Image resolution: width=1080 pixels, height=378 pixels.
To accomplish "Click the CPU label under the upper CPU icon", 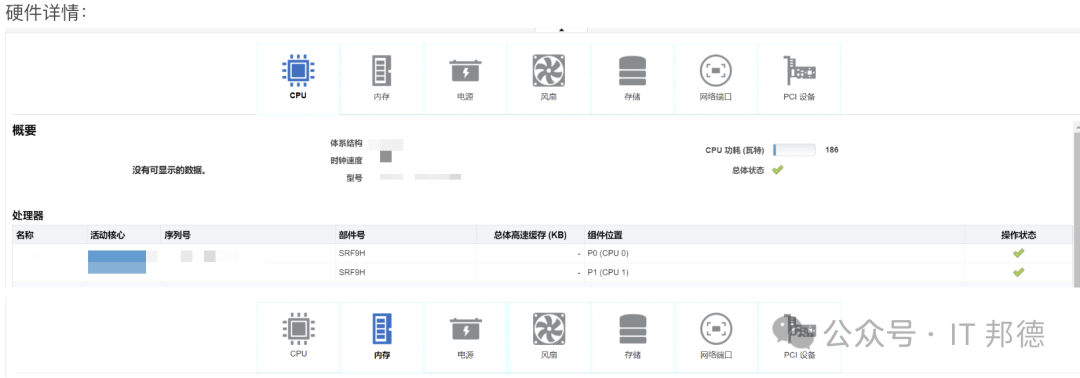I will [298, 96].
